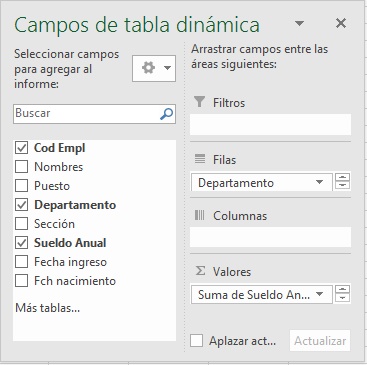Image resolution: width=367 pixels, height=365 pixels.
Task: Open the task pane options arrow
Action: (x=299, y=23)
